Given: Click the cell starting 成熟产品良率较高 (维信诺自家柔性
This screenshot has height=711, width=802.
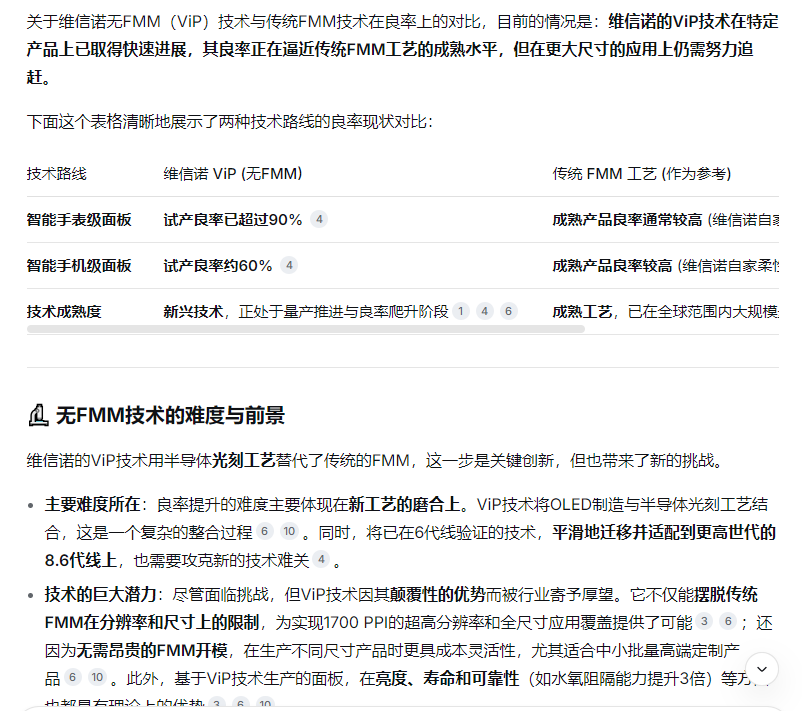Looking at the screenshot, I should 665,266.
